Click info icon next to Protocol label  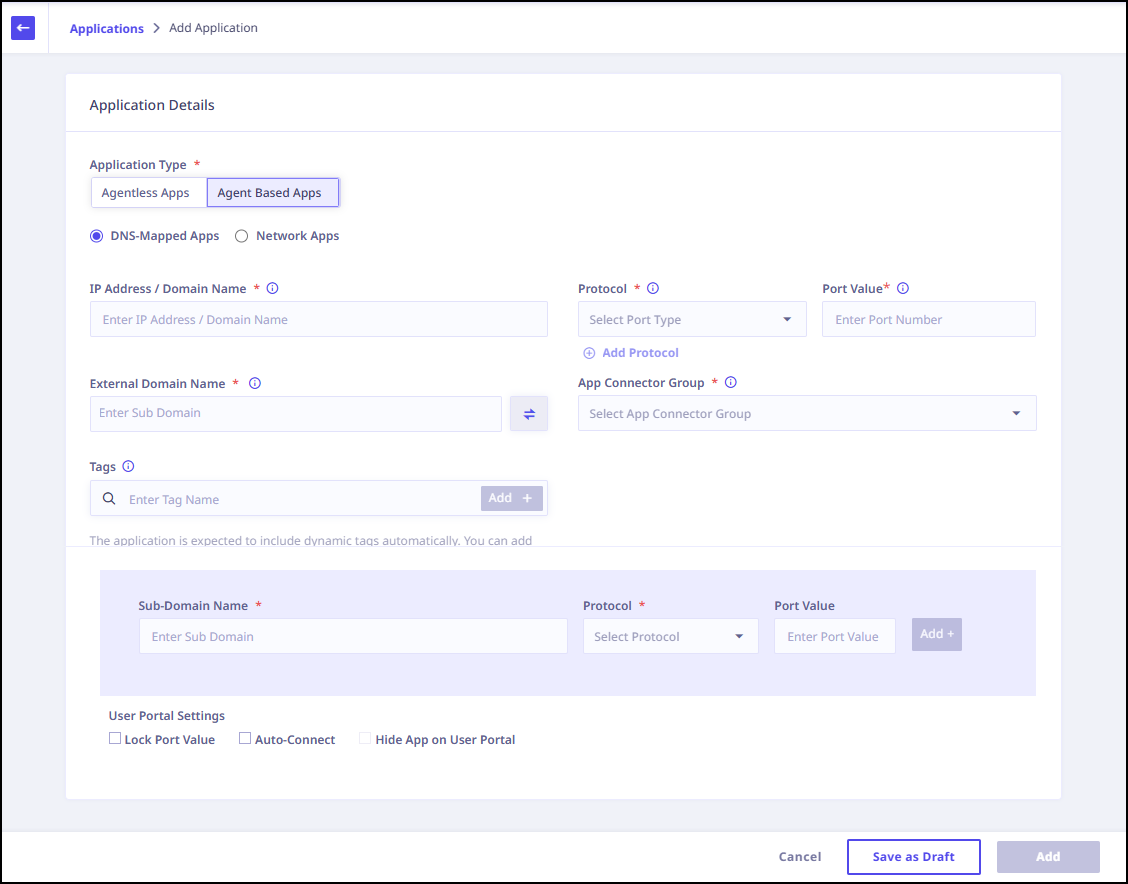[653, 288]
